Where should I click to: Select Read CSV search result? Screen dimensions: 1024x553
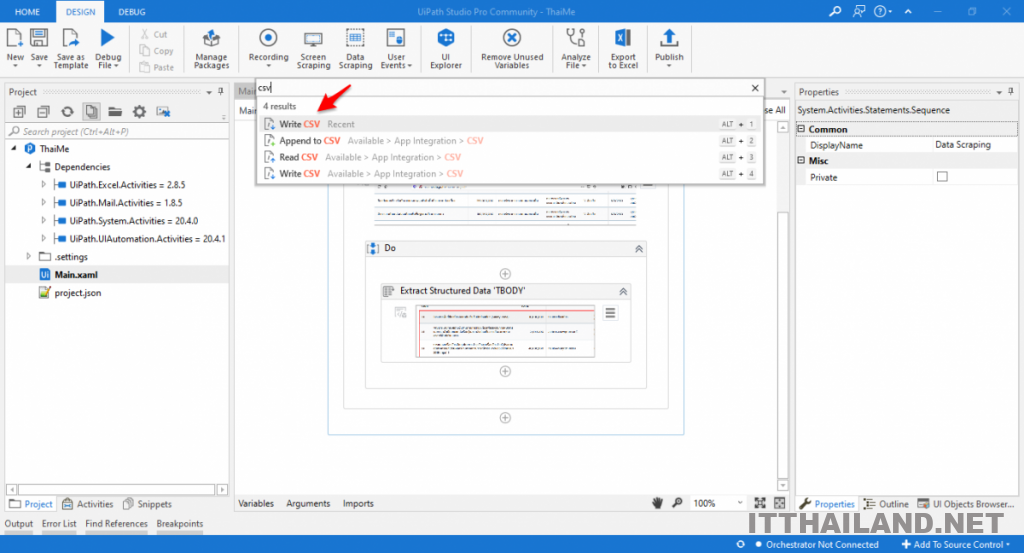tap(509, 157)
